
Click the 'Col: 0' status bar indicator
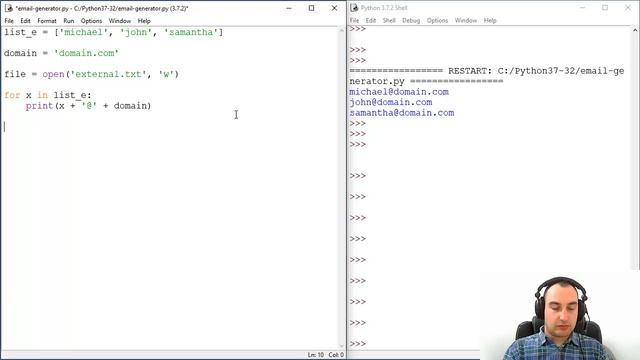coord(336,355)
